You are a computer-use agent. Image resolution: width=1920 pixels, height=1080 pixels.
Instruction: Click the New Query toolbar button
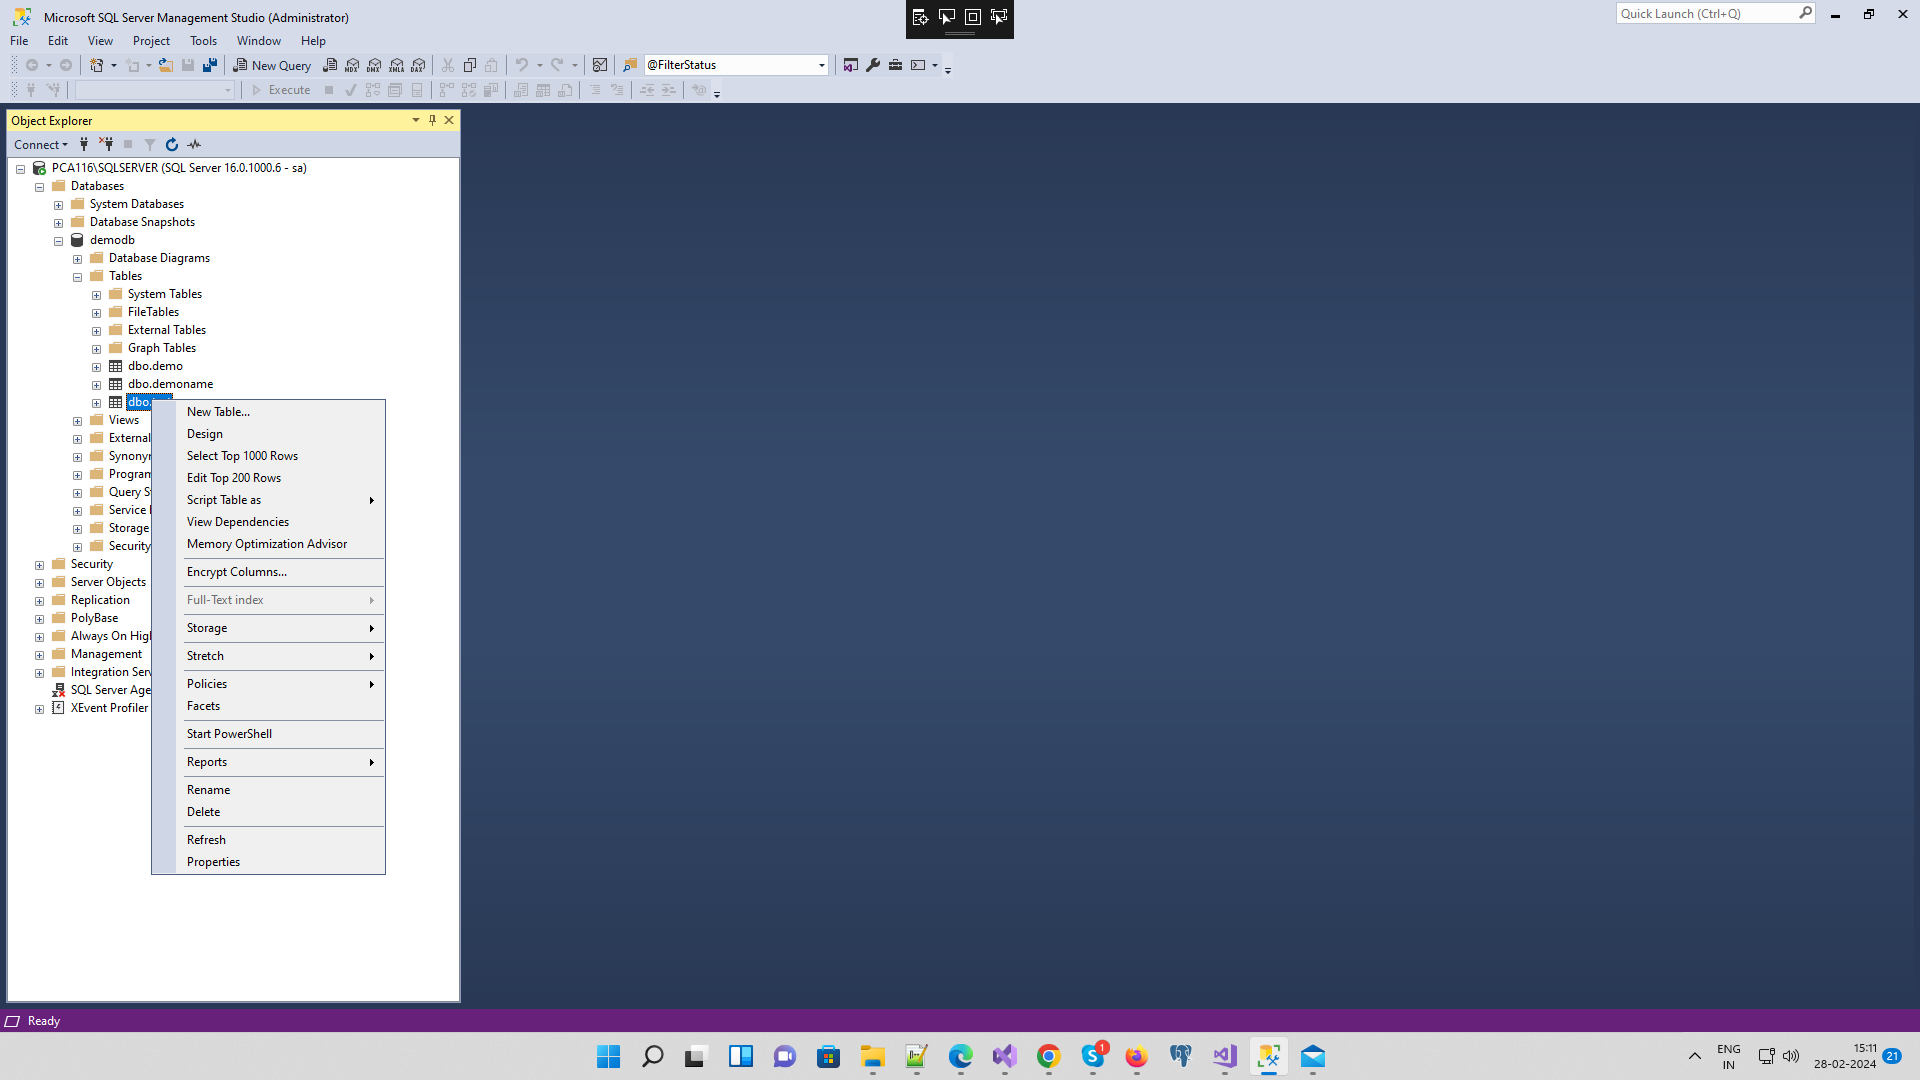point(272,65)
